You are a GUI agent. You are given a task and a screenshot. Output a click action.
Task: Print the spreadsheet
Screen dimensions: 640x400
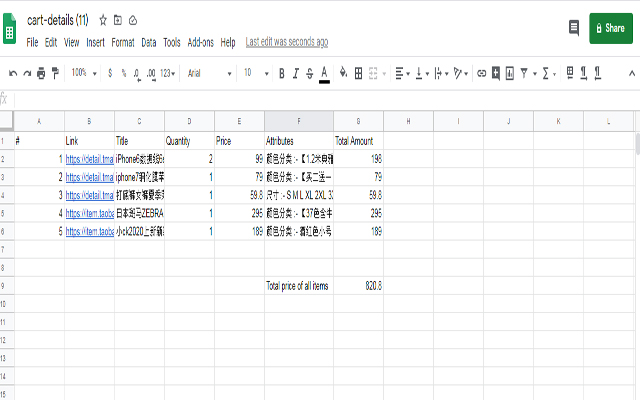(x=41, y=73)
